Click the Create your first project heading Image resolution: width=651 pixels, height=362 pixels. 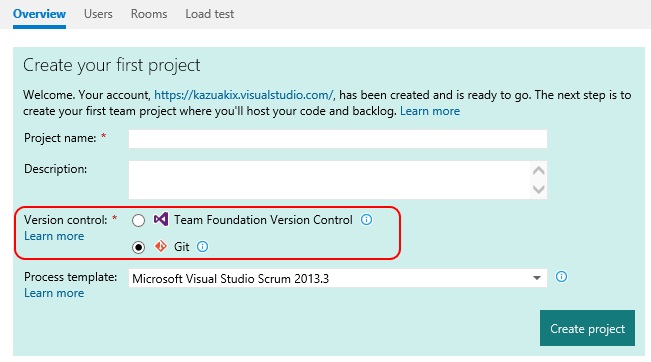click(x=111, y=65)
